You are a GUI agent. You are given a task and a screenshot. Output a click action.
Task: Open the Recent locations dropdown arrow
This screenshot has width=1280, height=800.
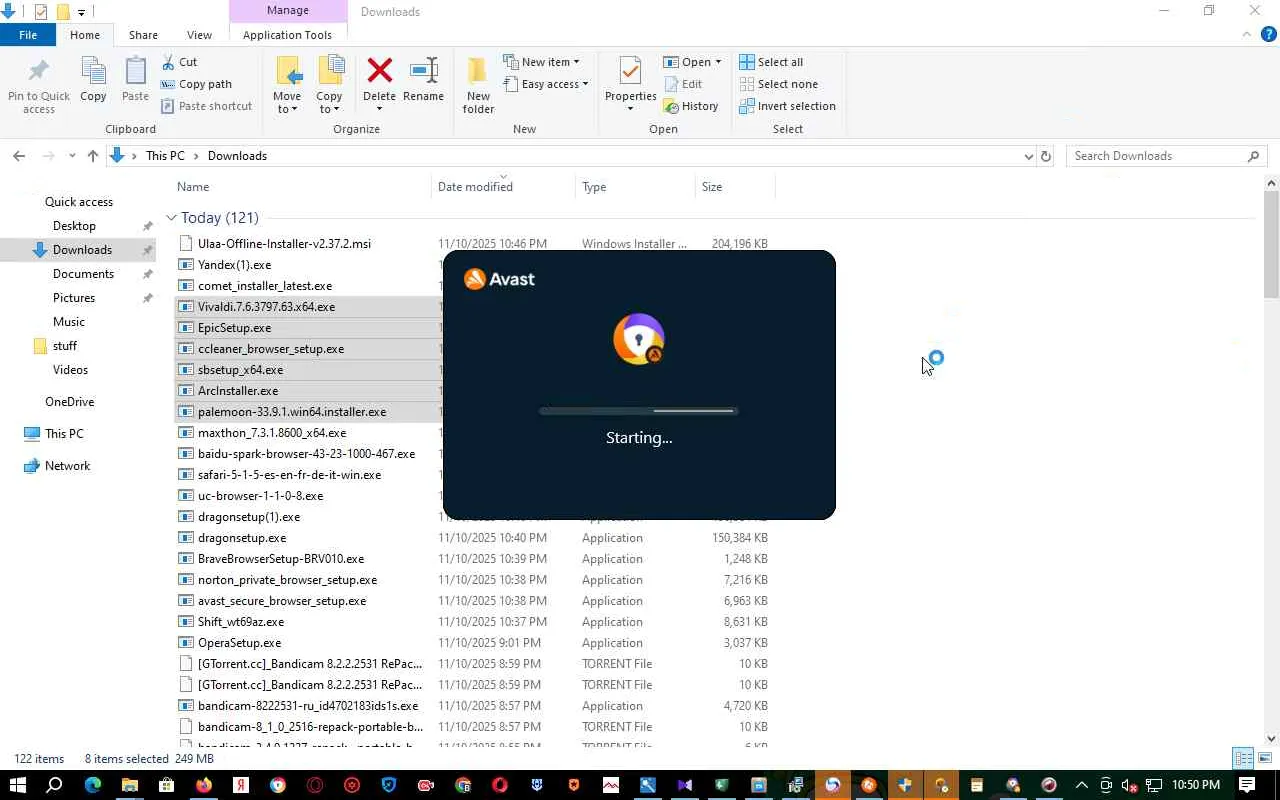[72, 156]
